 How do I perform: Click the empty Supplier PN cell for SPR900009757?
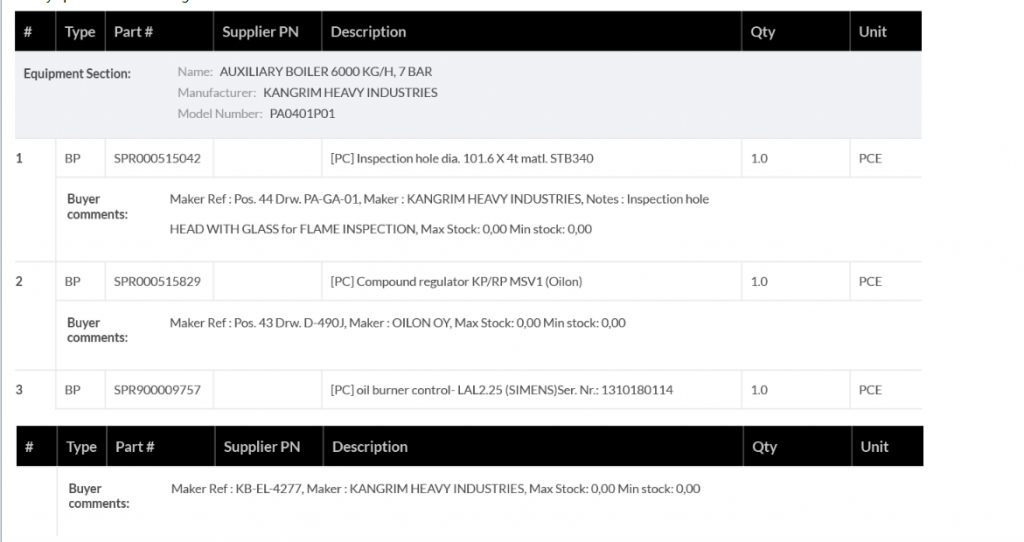coord(268,390)
